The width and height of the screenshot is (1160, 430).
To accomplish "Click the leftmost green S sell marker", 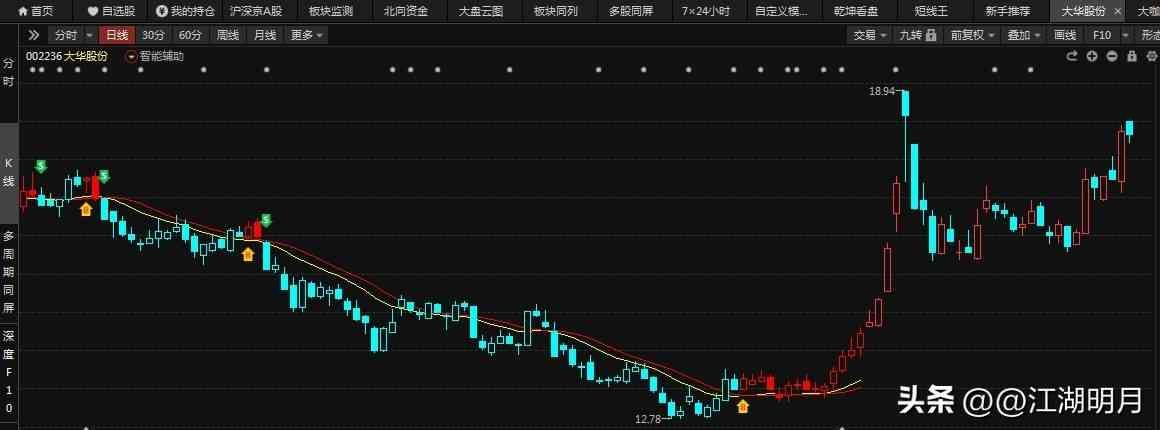I will pos(41,166).
